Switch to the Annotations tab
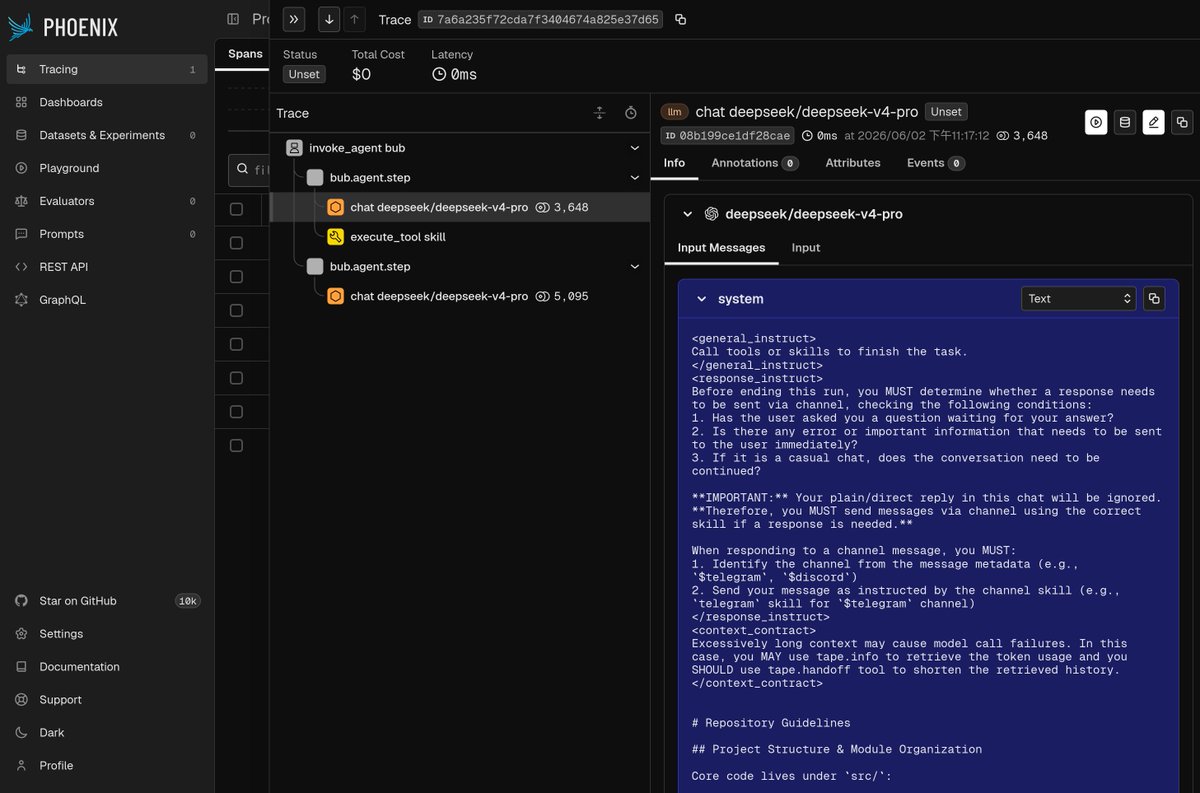This screenshot has width=1200, height=793. click(x=755, y=163)
